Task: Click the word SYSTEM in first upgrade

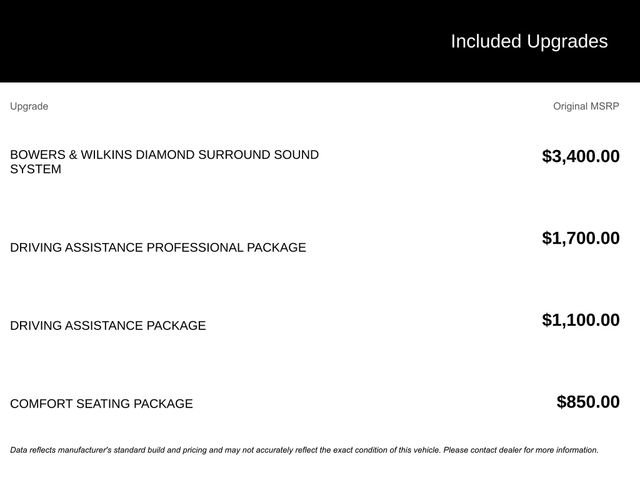Action: pyautogui.click(x=36, y=169)
